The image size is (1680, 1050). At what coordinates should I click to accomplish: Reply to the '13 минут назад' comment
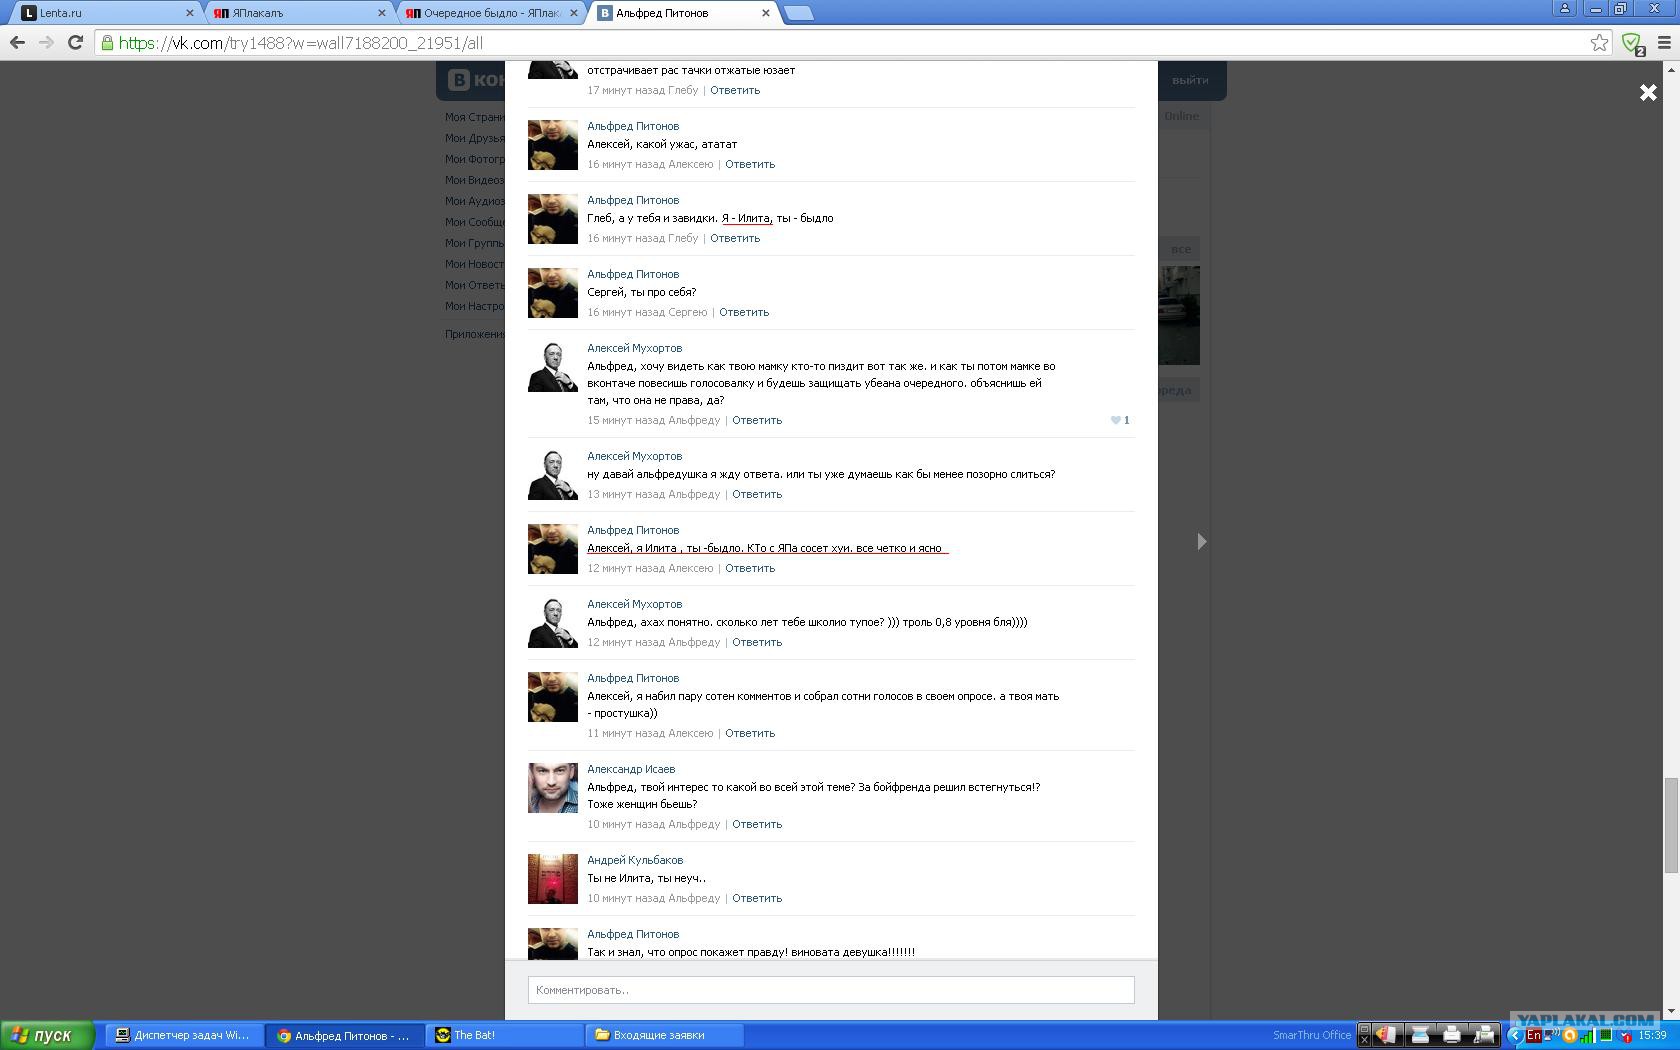(x=757, y=494)
